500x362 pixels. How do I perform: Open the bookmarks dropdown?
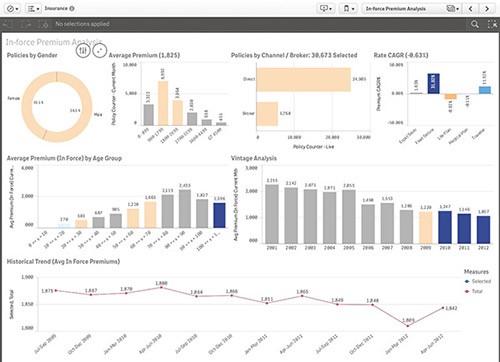(x=348, y=9)
